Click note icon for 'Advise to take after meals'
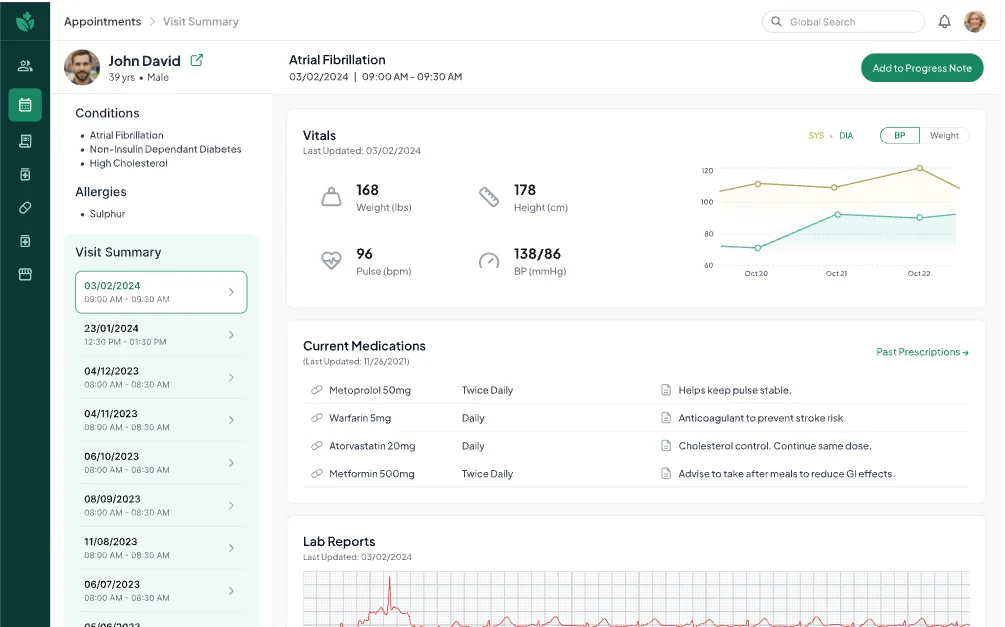Screen dimensions: 1005x627 click(x=666, y=474)
